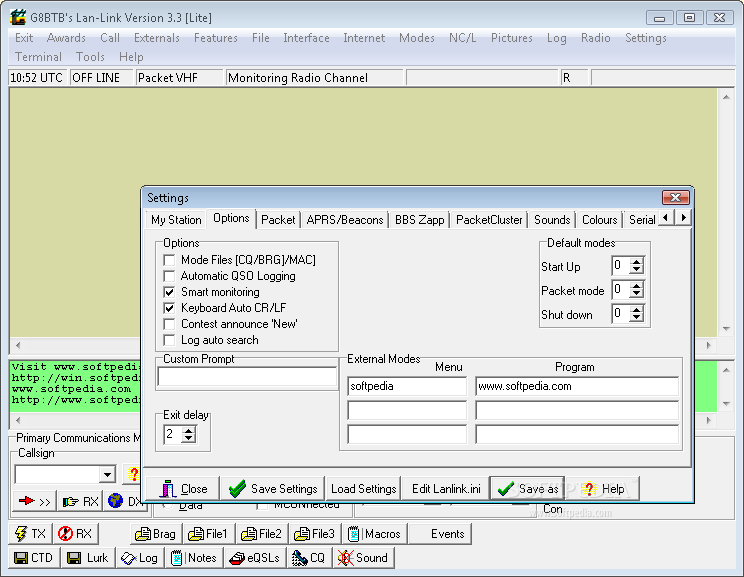Click the Lan-Link title bar app icon

pyautogui.click(x=18, y=18)
